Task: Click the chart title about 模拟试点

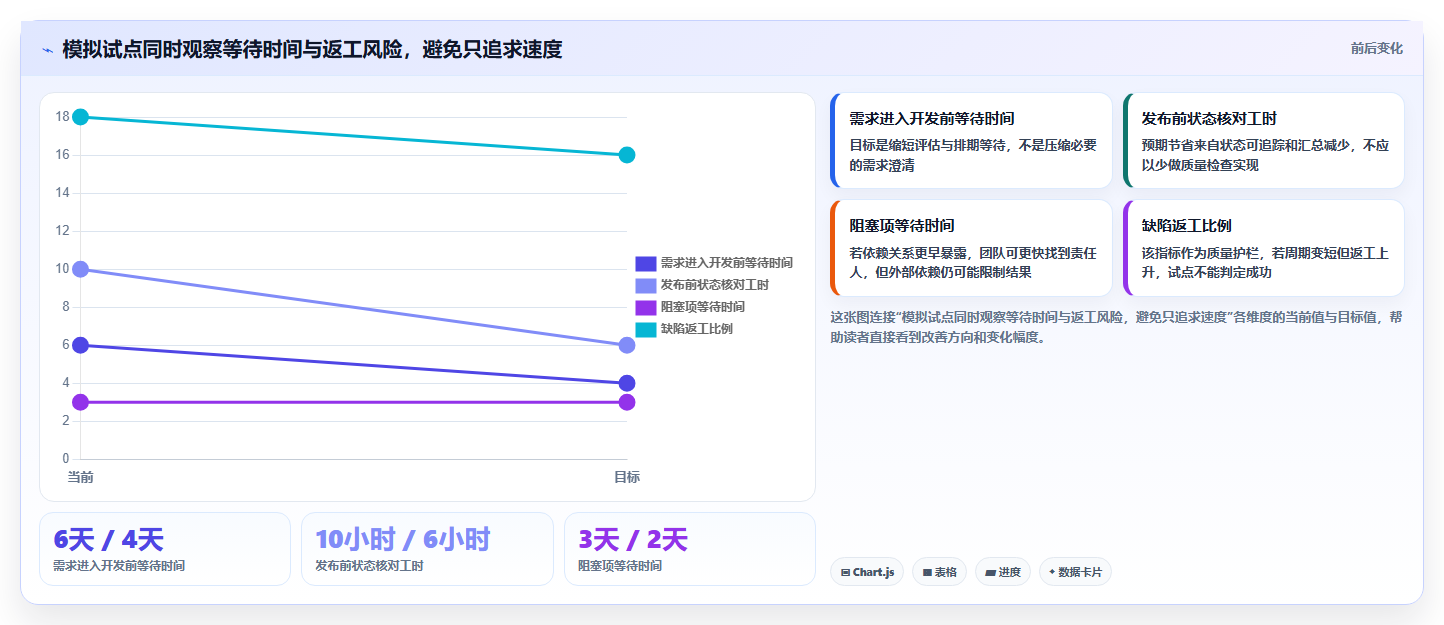Action: pos(312,49)
